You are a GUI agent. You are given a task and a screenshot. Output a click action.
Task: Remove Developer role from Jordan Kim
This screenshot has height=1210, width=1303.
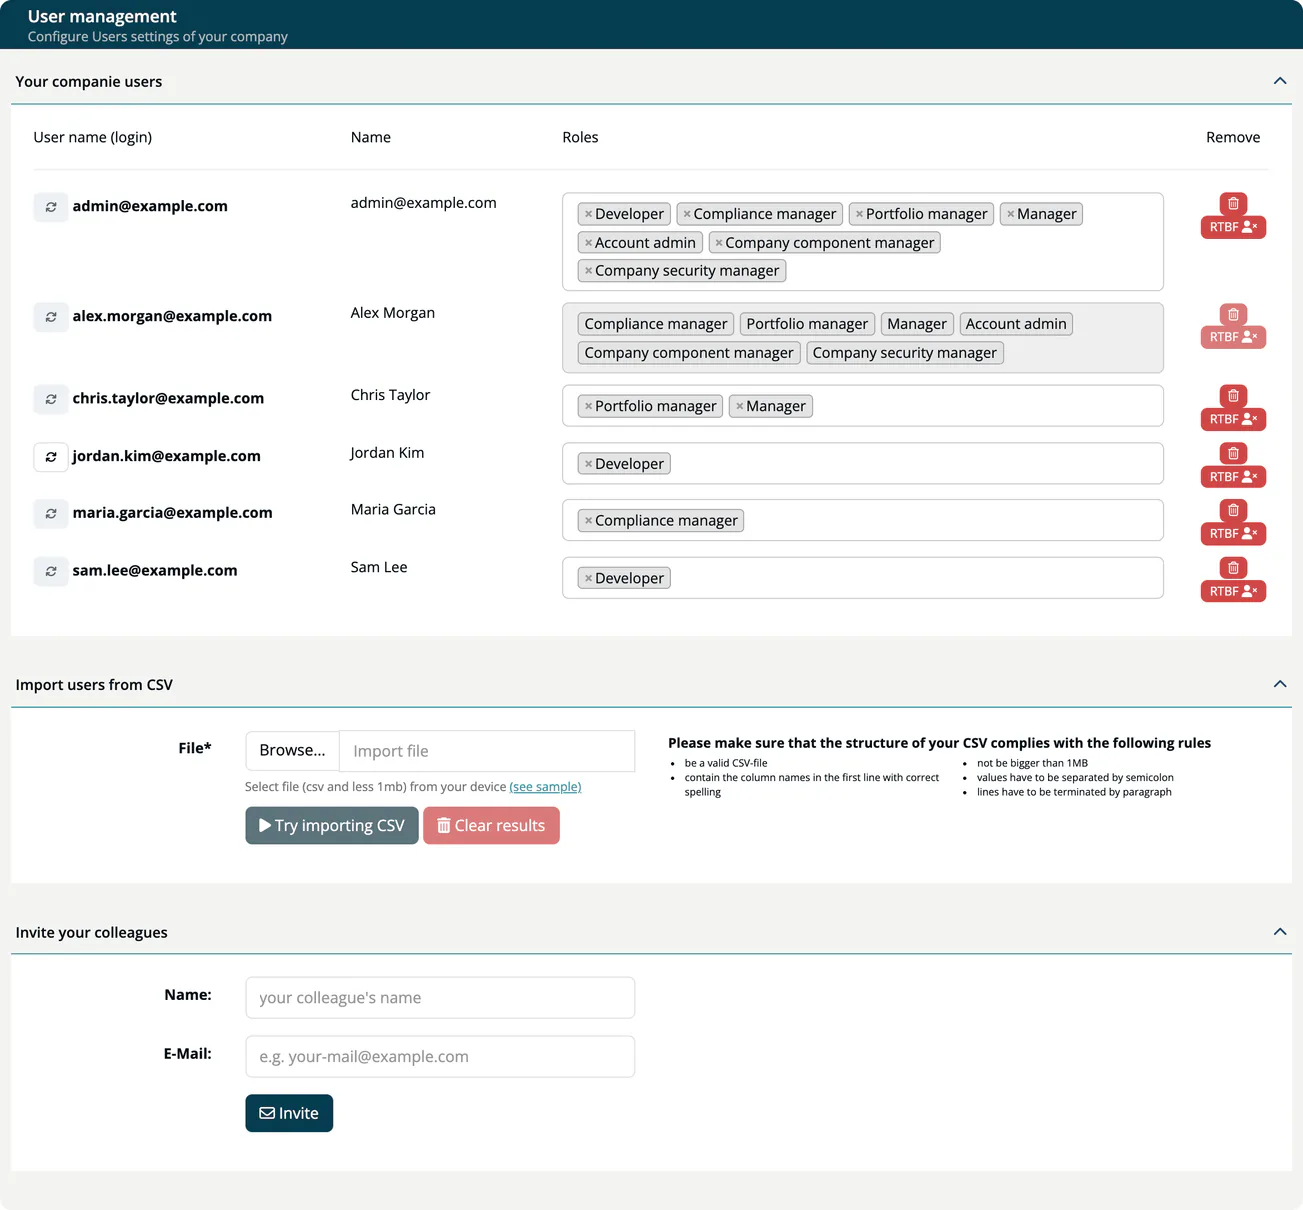[x=588, y=464]
